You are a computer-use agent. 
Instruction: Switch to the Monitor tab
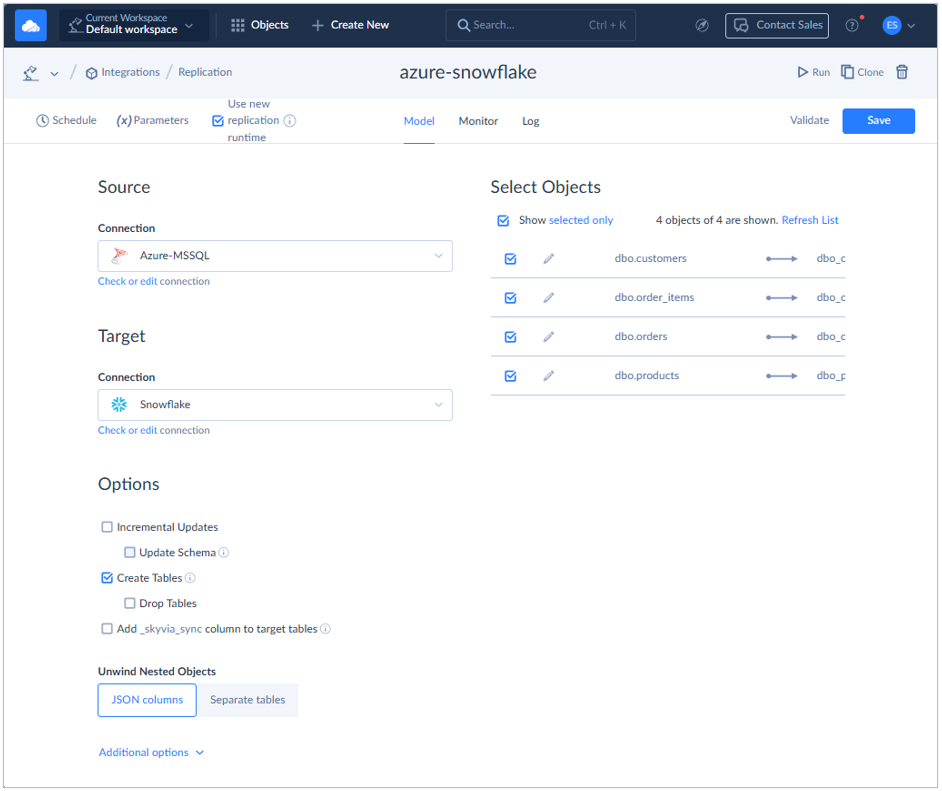pyautogui.click(x=478, y=121)
